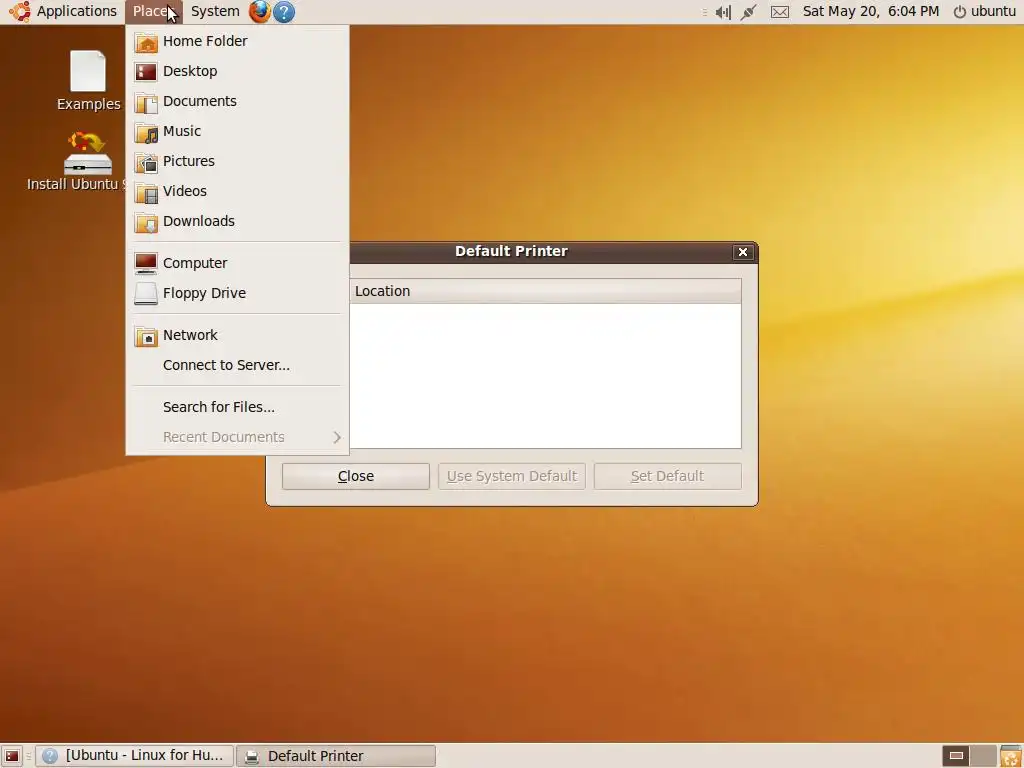This screenshot has width=1024, height=768.
Task: Click the Show Desktop button in bottom panel
Action: [12, 756]
